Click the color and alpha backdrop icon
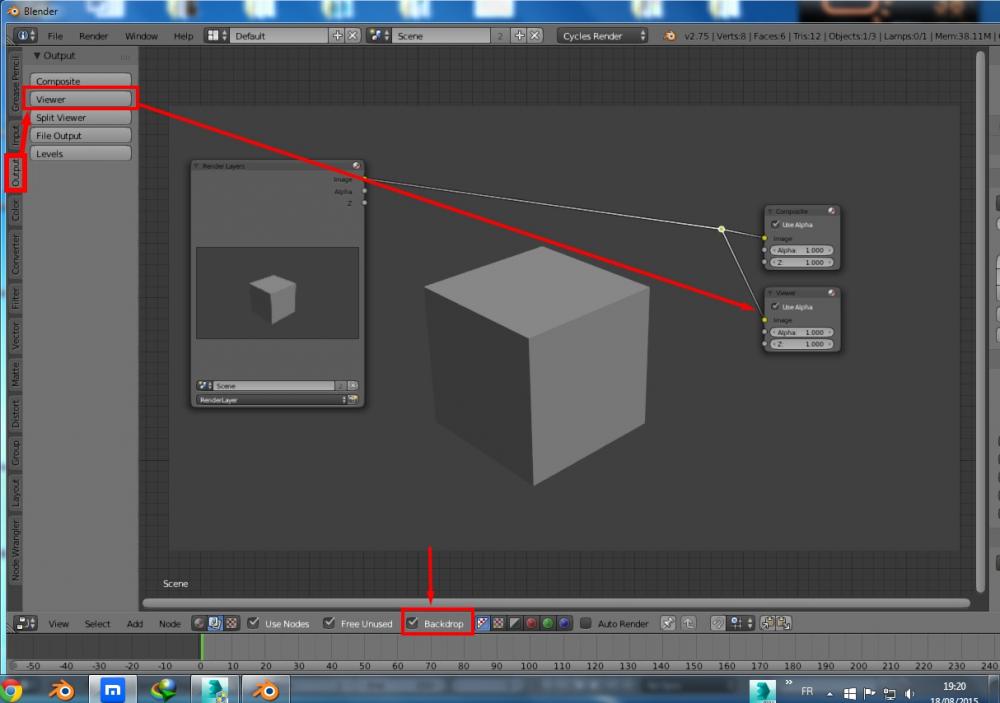 (482, 623)
